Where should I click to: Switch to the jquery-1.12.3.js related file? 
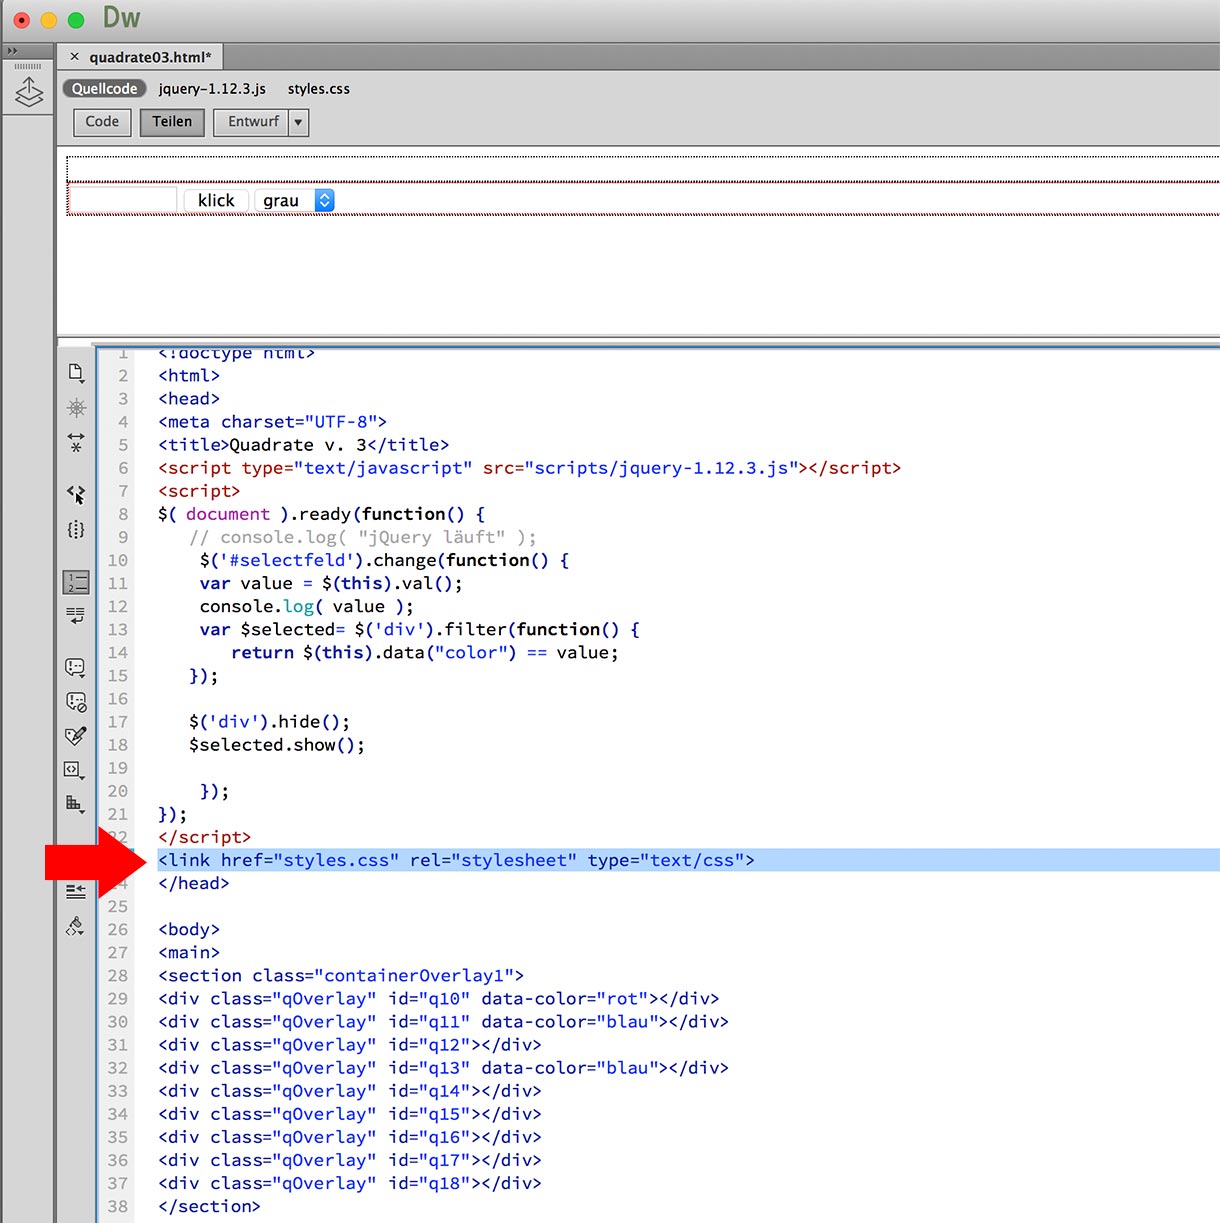point(212,89)
